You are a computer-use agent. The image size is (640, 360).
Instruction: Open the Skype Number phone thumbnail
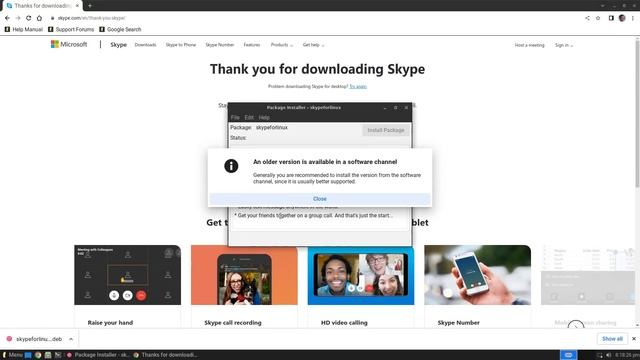tap(478, 275)
